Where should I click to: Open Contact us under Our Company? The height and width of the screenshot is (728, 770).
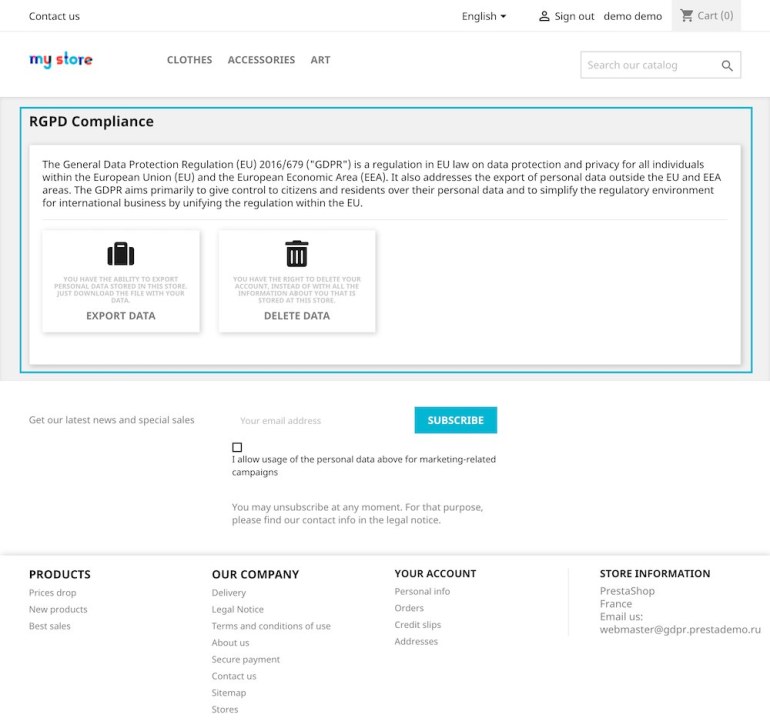tap(234, 676)
